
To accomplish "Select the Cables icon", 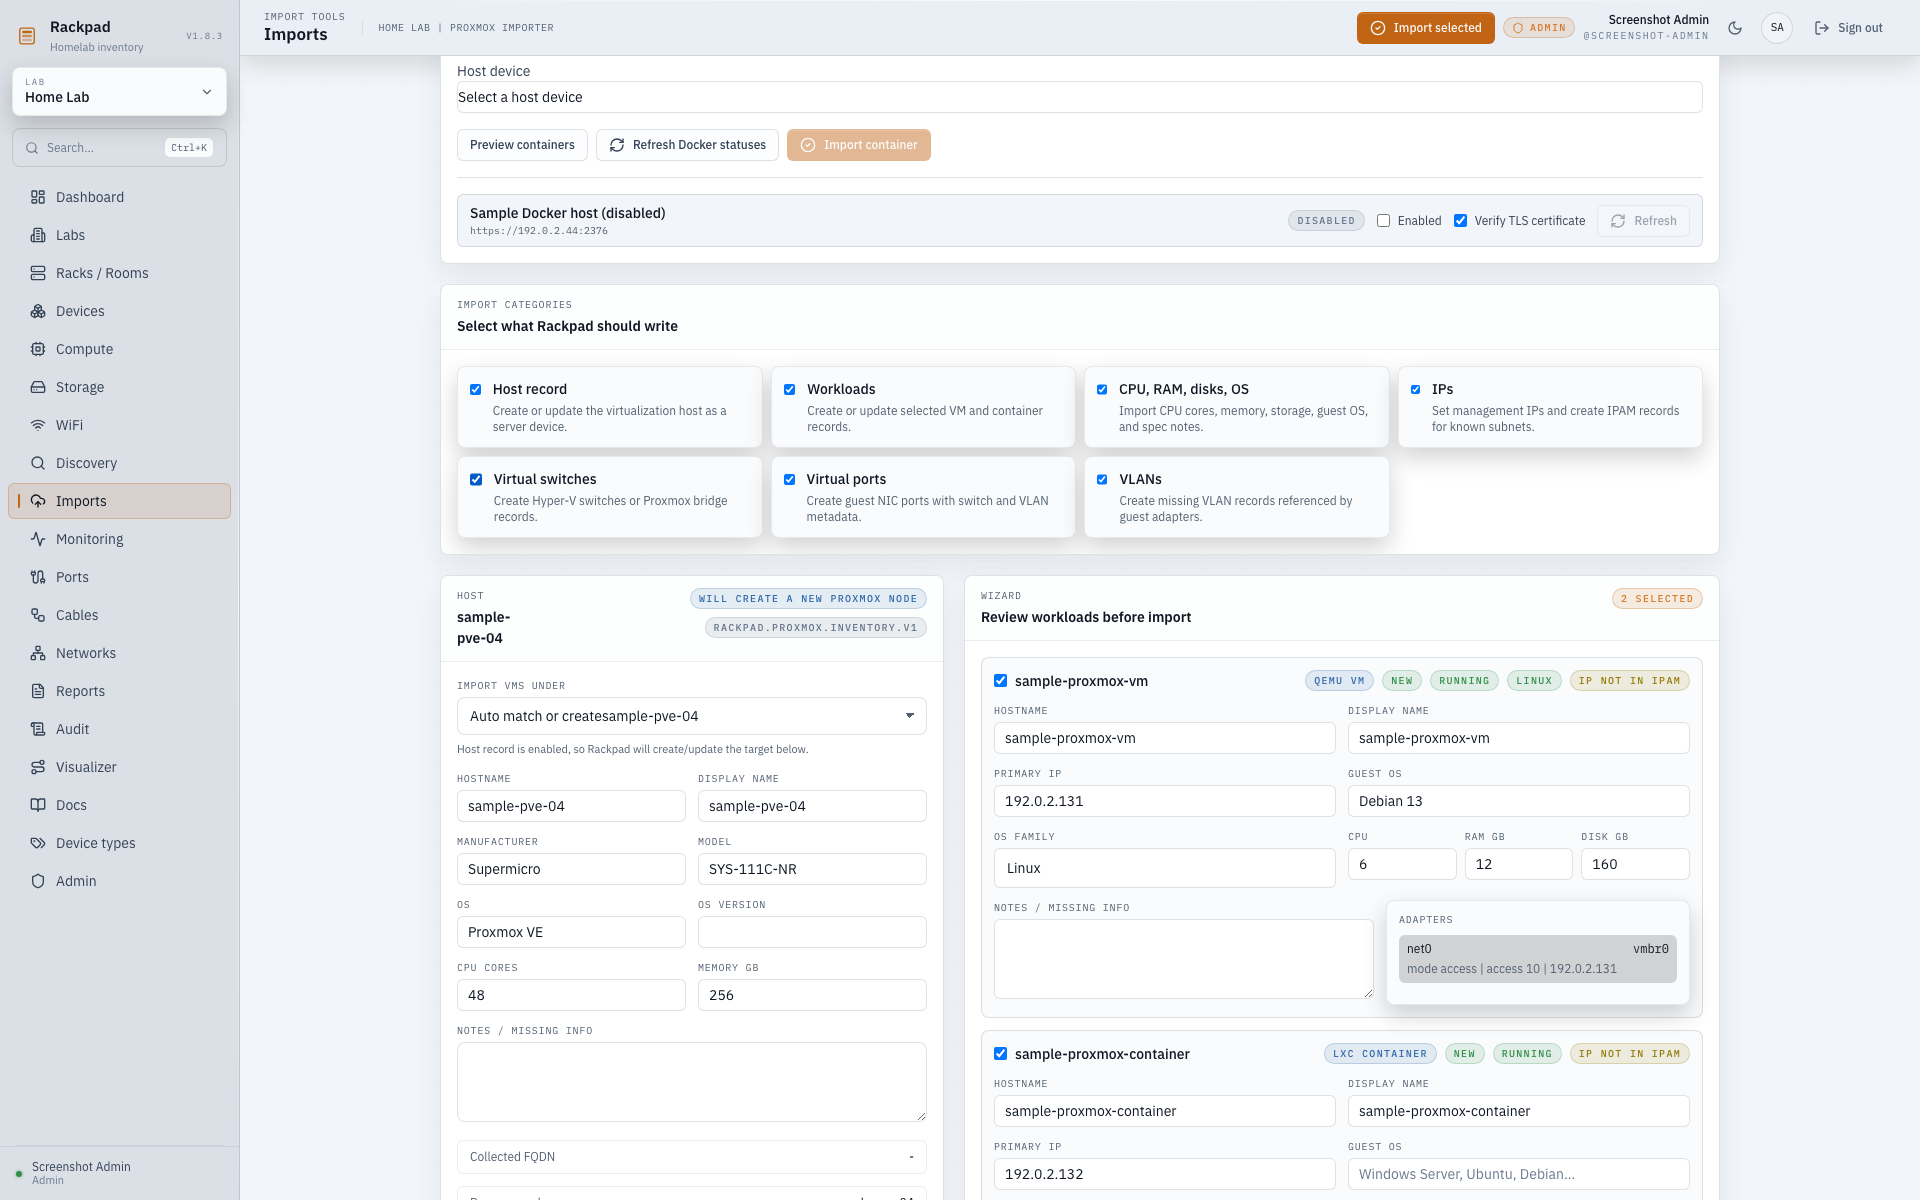I will click(38, 615).
